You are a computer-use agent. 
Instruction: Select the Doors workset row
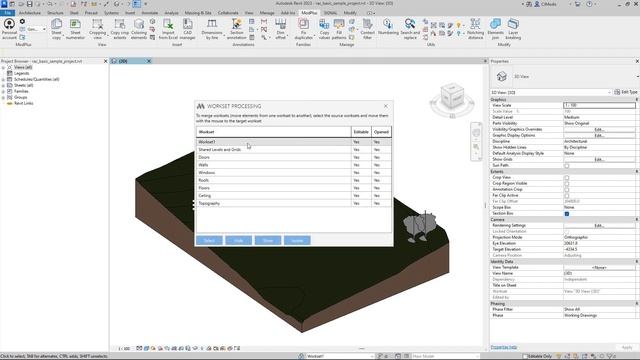[293, 158]
